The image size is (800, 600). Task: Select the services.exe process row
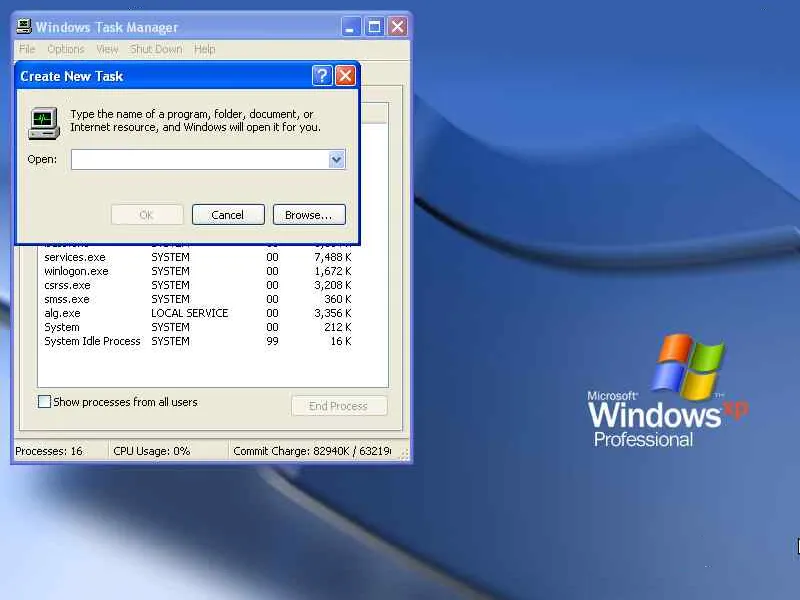[x=197, y=257]
